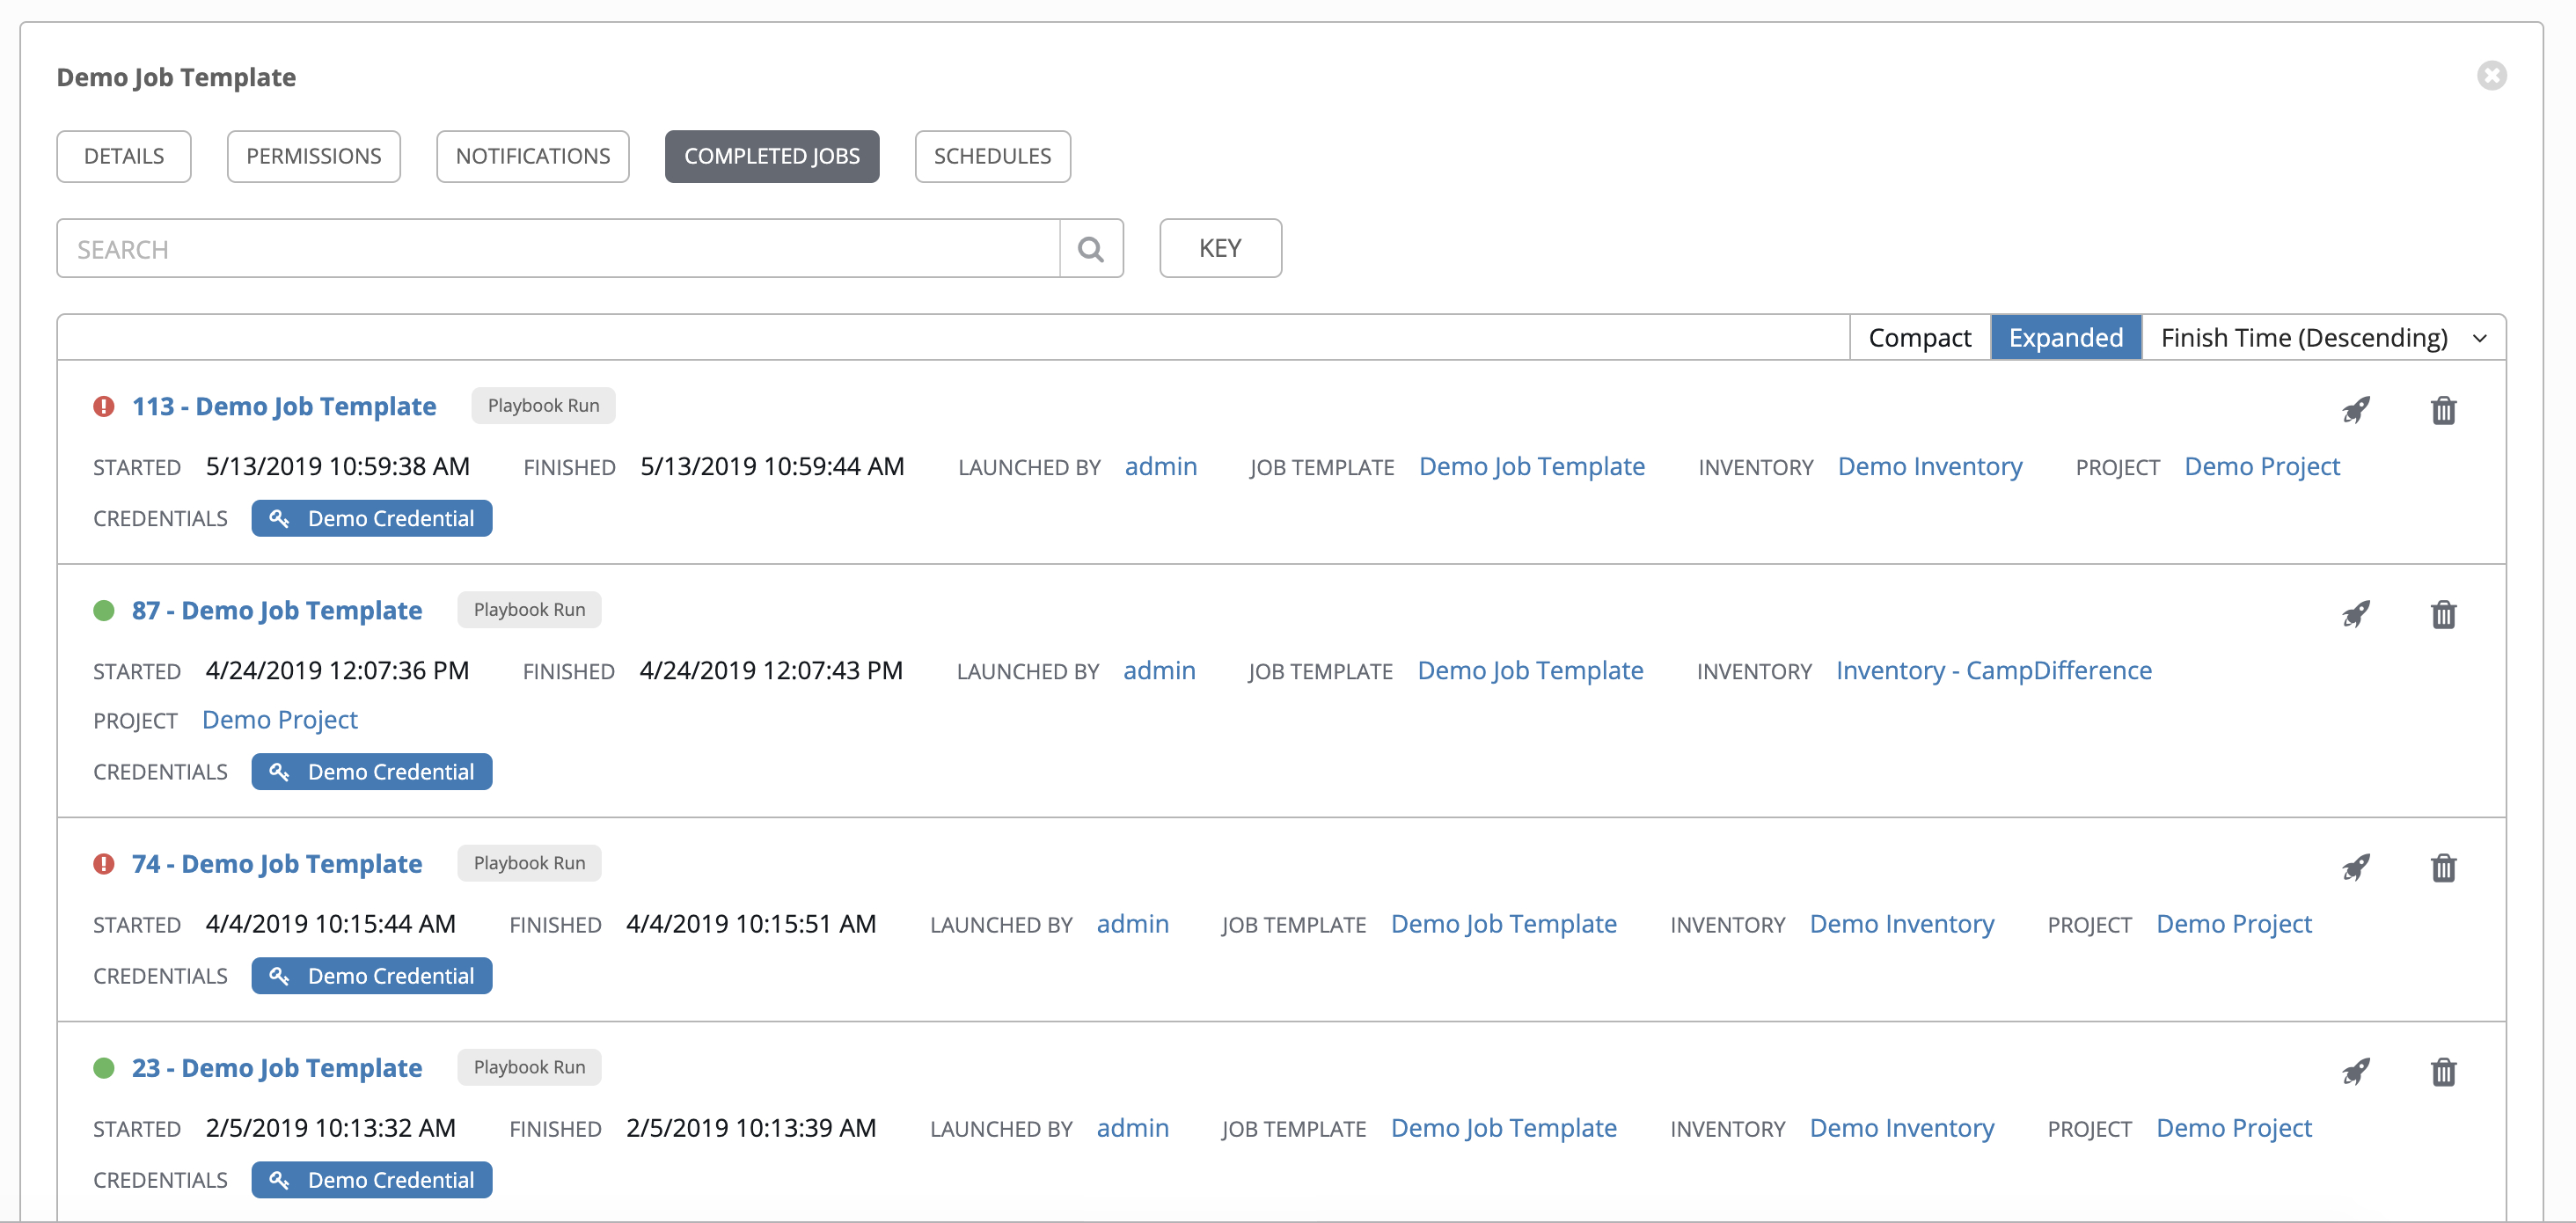Click the SEARCH input field
This screenshot has width=2576, height=1223.
point(559,248)
